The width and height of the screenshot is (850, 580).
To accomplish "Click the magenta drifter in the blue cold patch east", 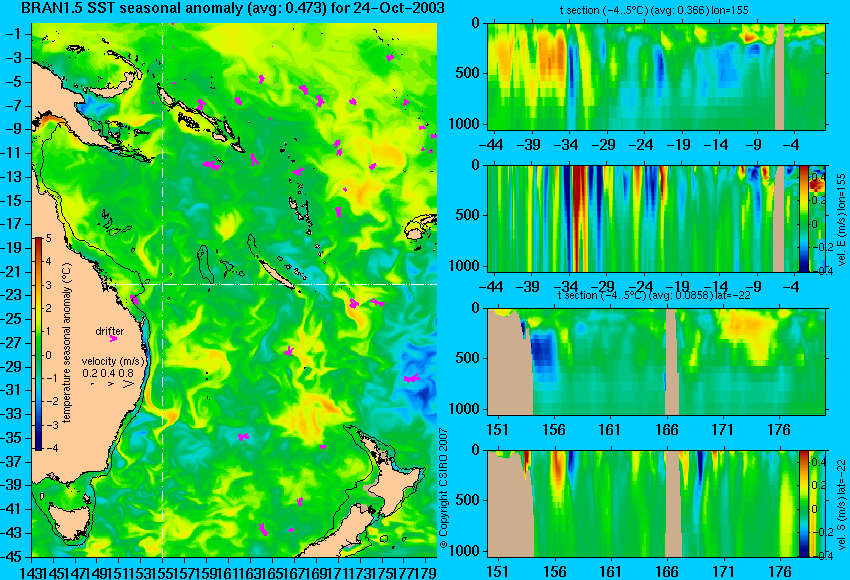I will [x=411, y=378].
